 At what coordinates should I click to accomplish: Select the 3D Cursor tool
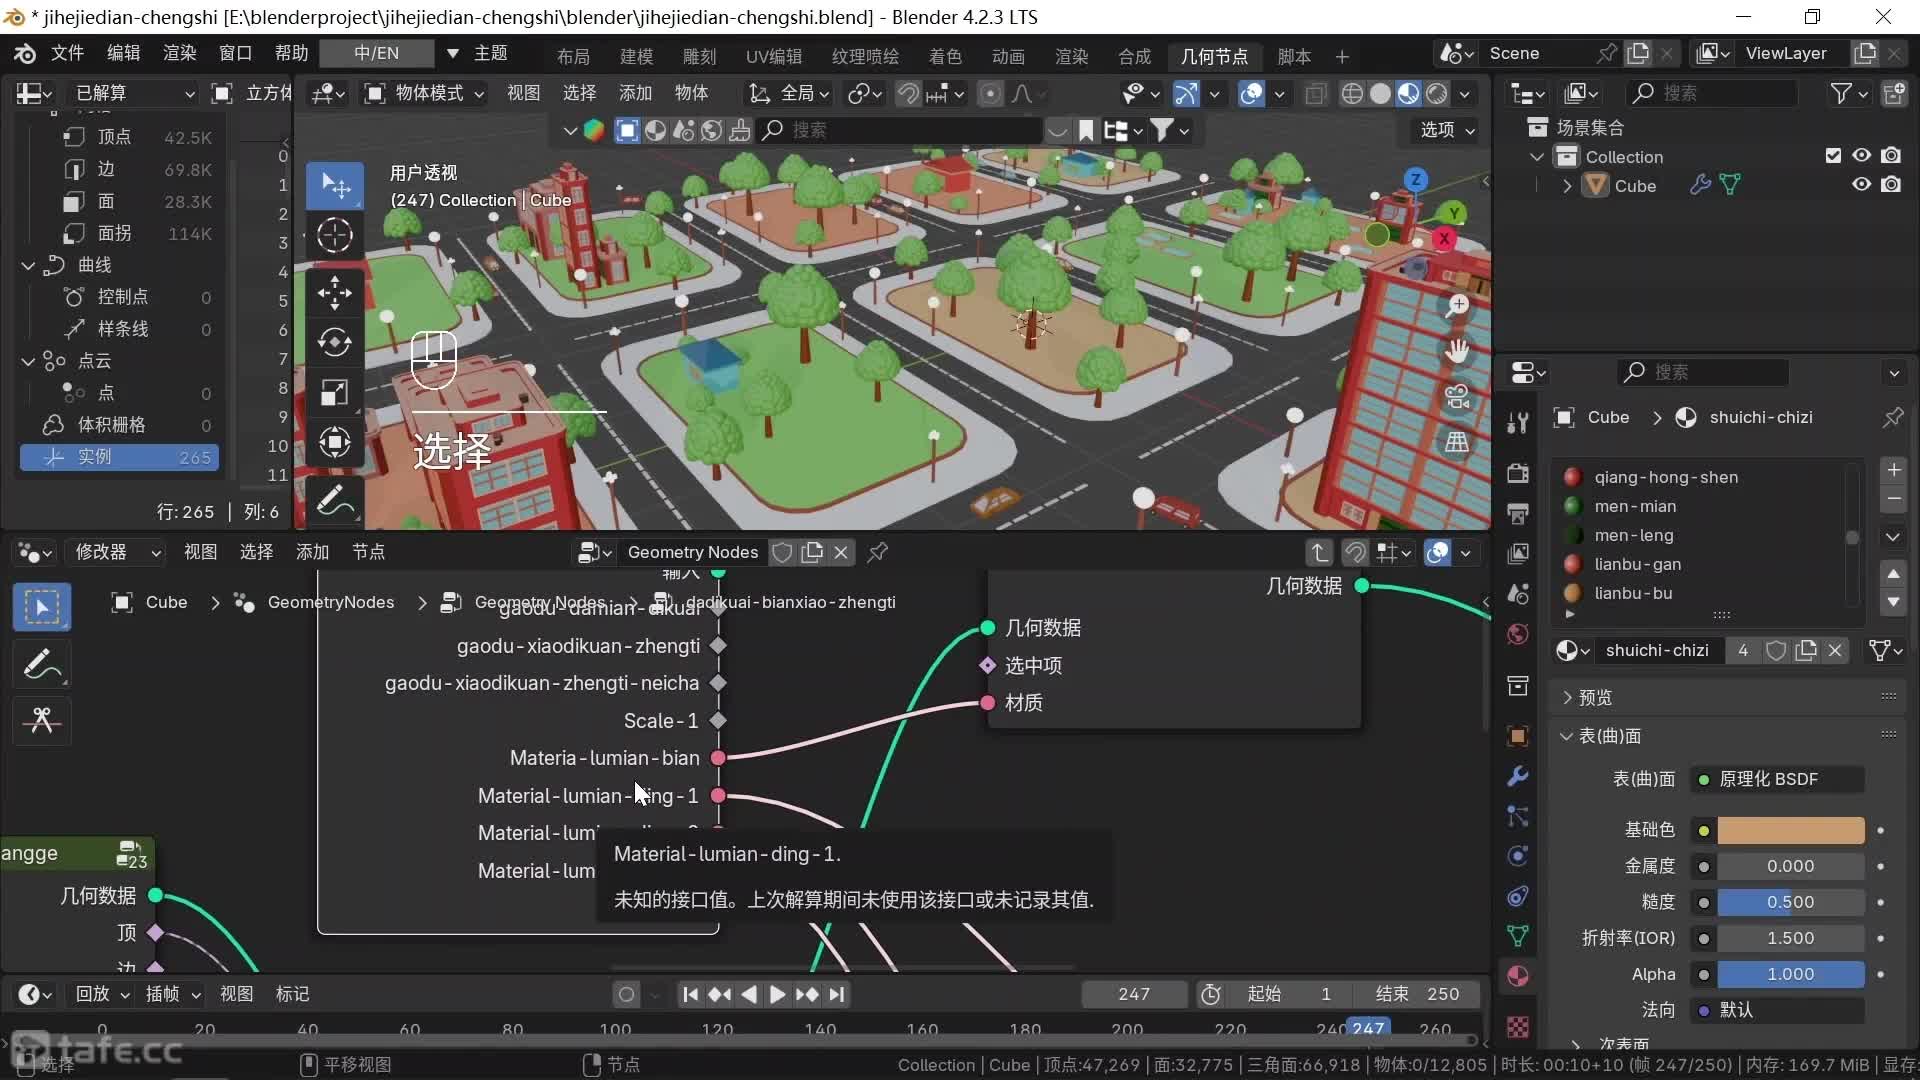(334, 235)
